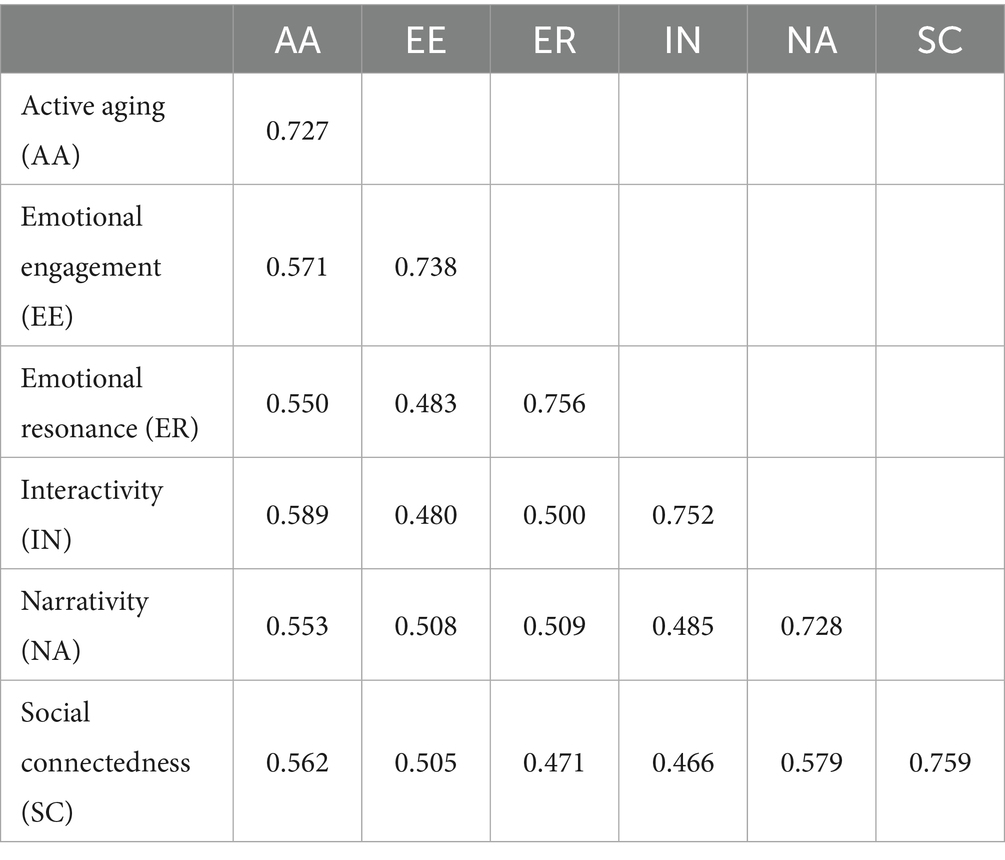Click the cell with value 0.728

point(811,626)
